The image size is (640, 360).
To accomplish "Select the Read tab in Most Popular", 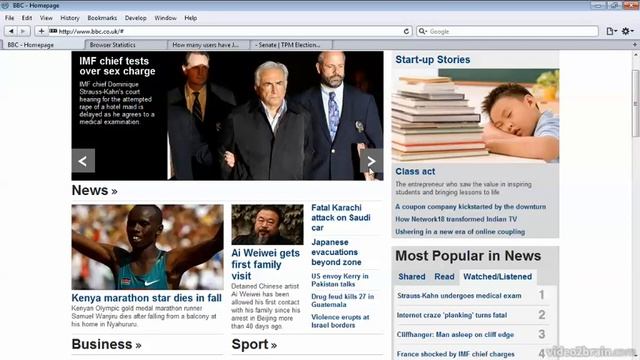I will click(x=444, y=277).
